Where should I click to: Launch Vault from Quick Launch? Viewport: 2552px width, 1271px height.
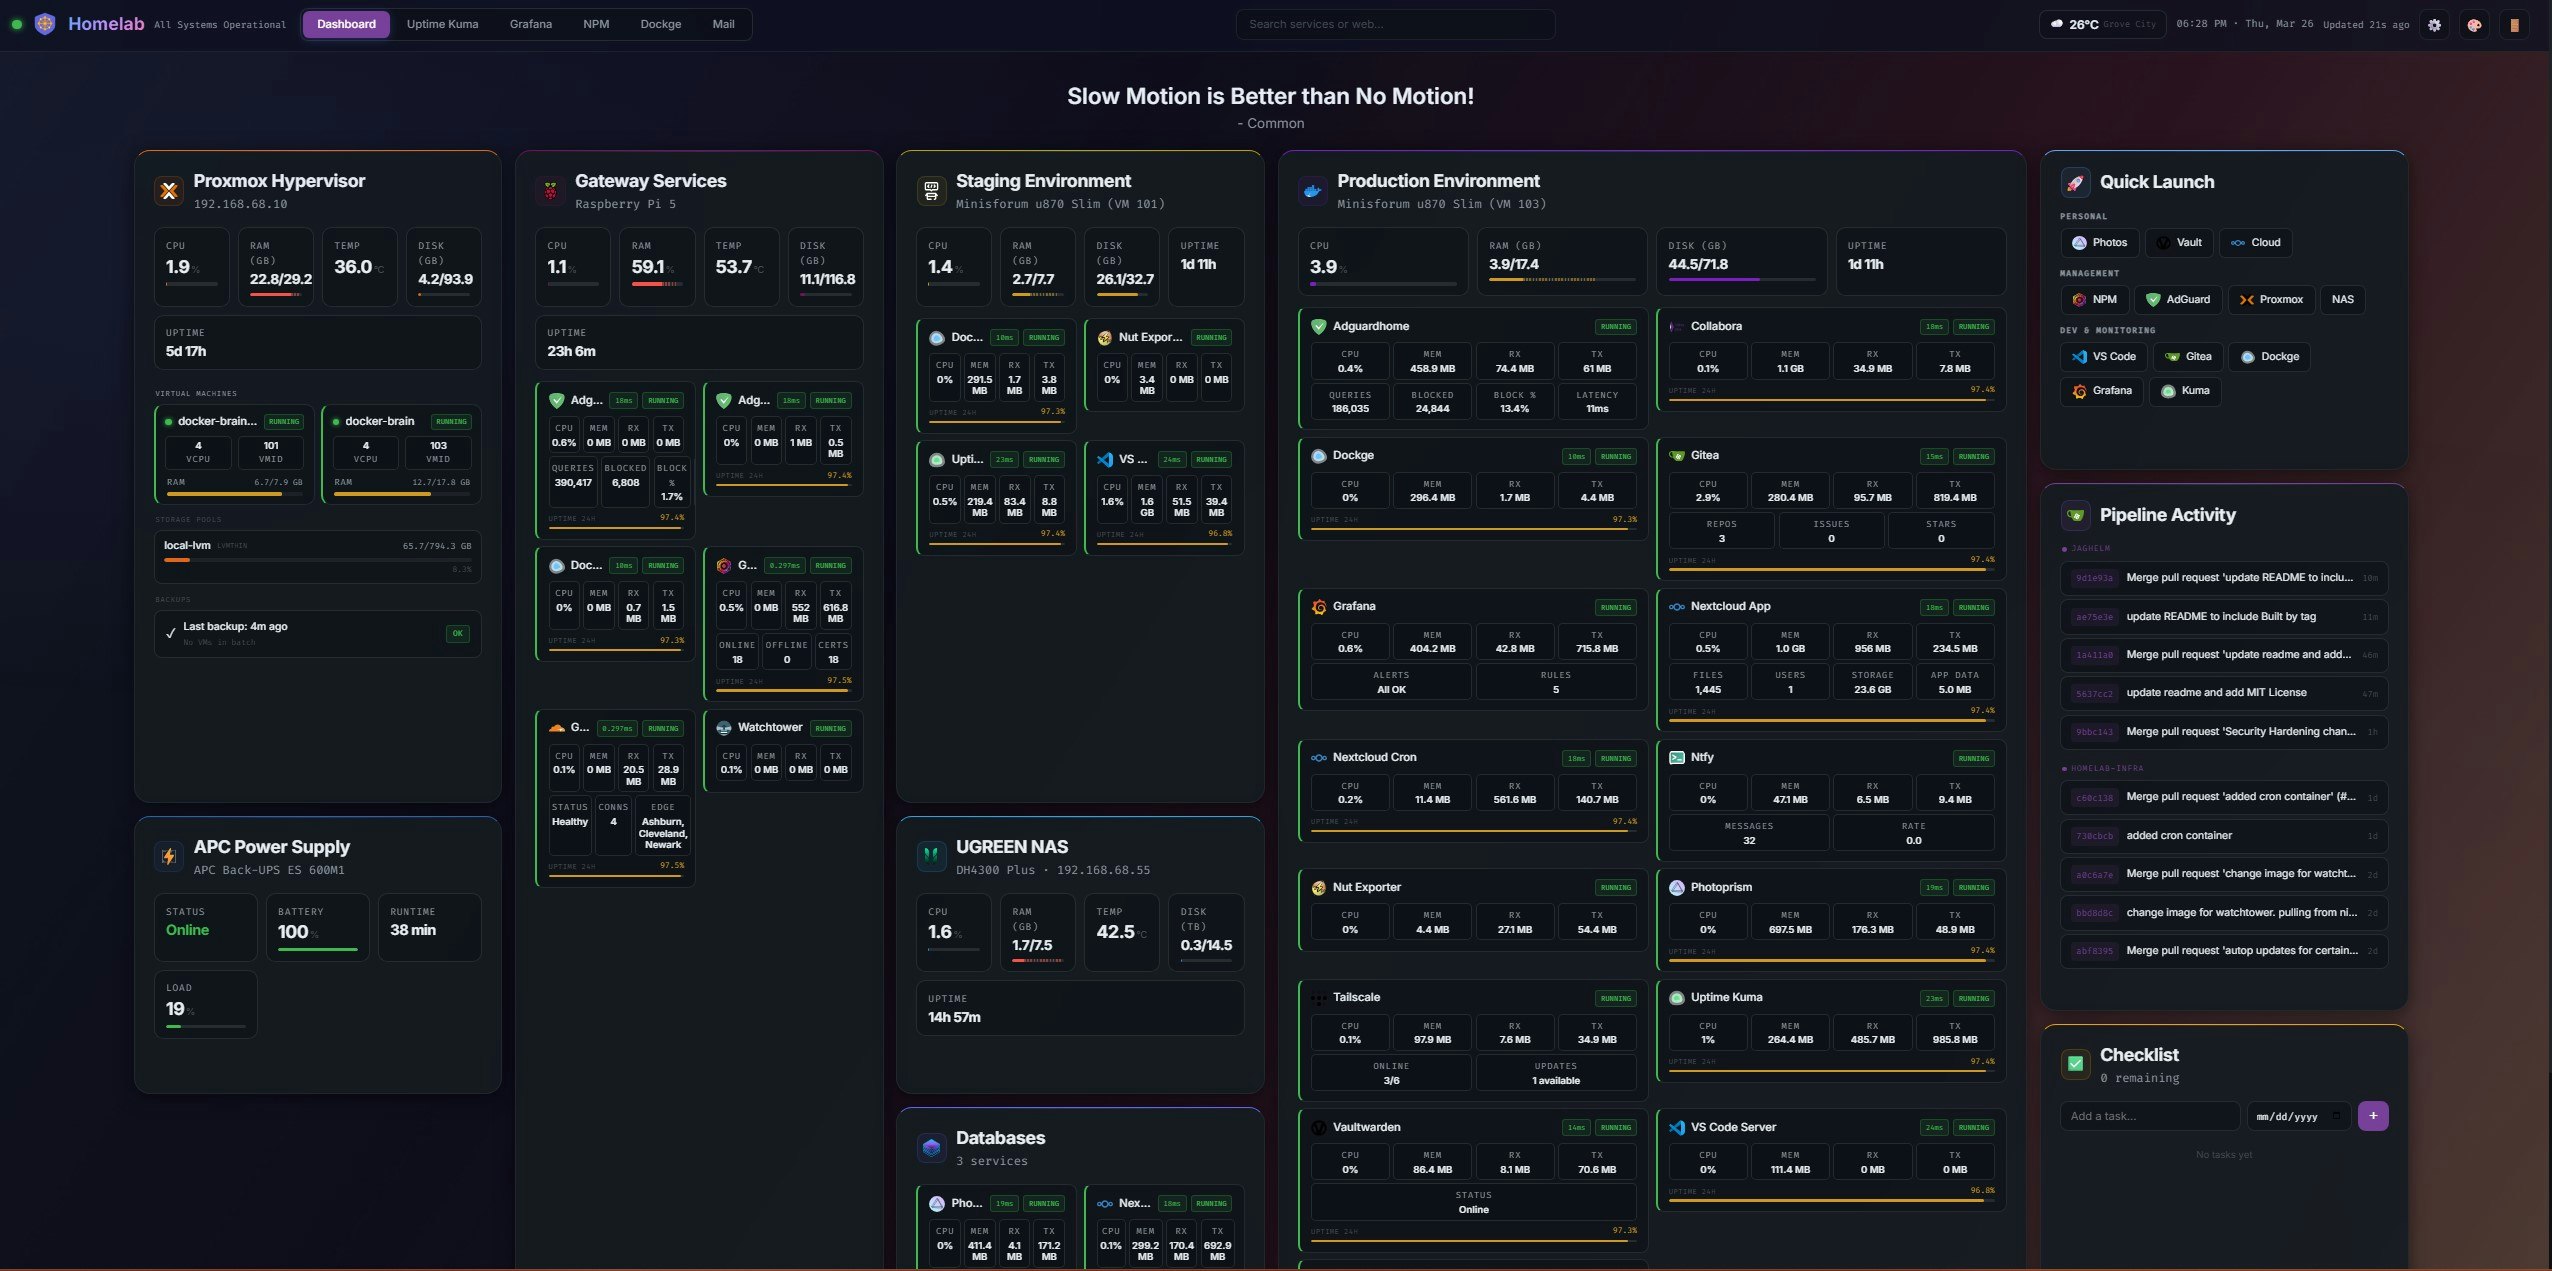(2178, 242)
